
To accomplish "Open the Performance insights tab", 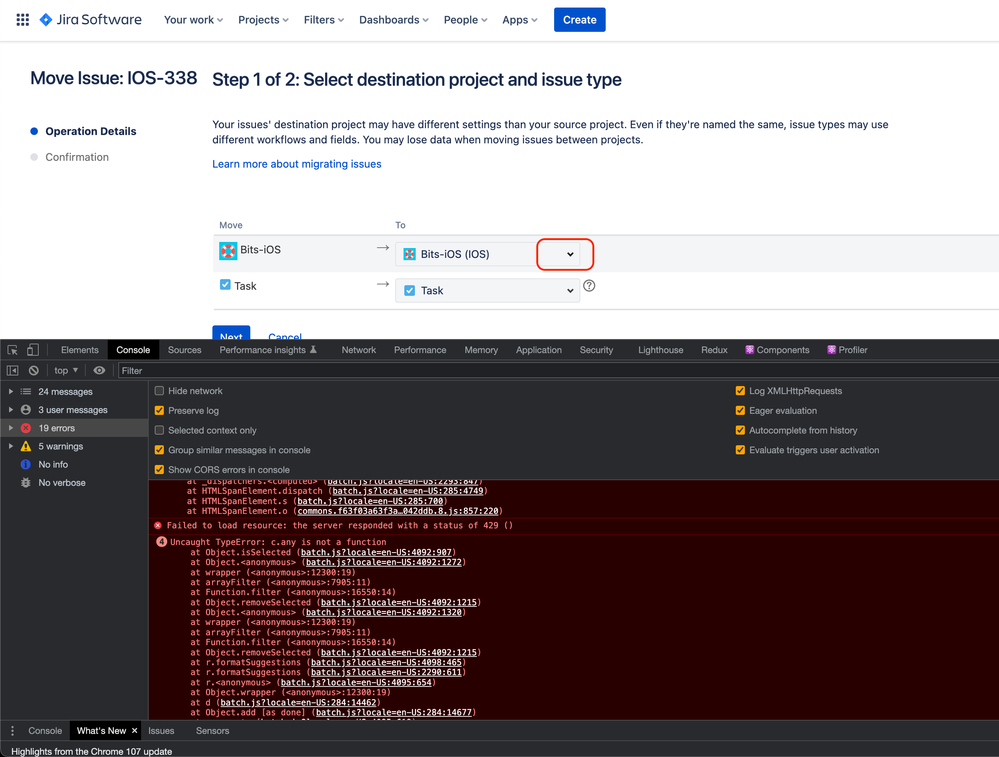I will [268, 350].
